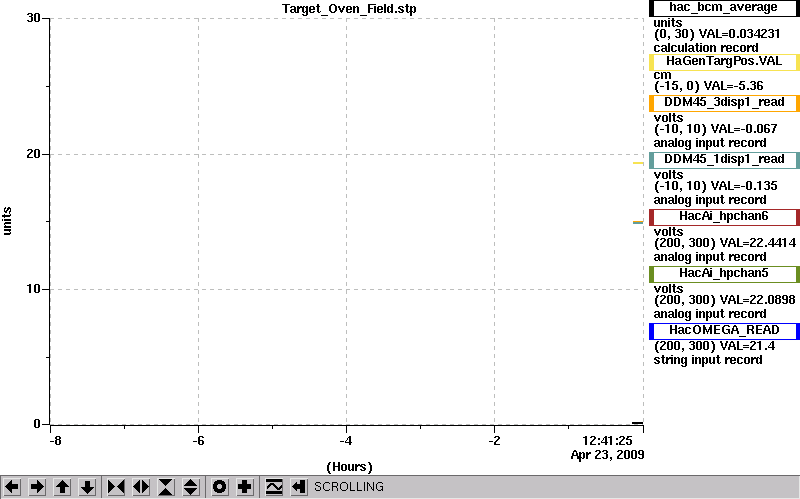The width and height of the screenshot is (800, 499).
Task: Click the SCROLLING status text
Action: 349,487
